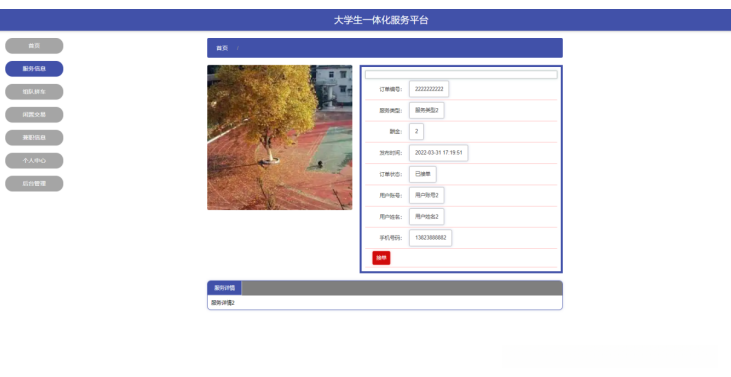Click the order number field 2222222222
The height and width of the screenshot is (377, 731).
(x=429, y=89)
